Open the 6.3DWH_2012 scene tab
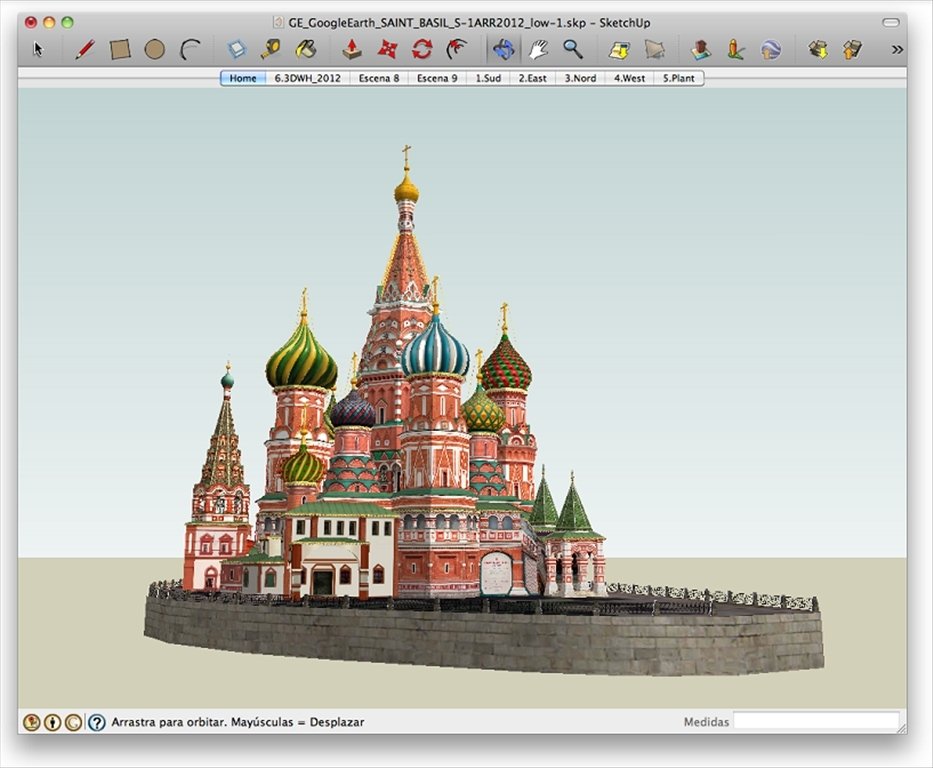933x768 pixels. (308, 78)
